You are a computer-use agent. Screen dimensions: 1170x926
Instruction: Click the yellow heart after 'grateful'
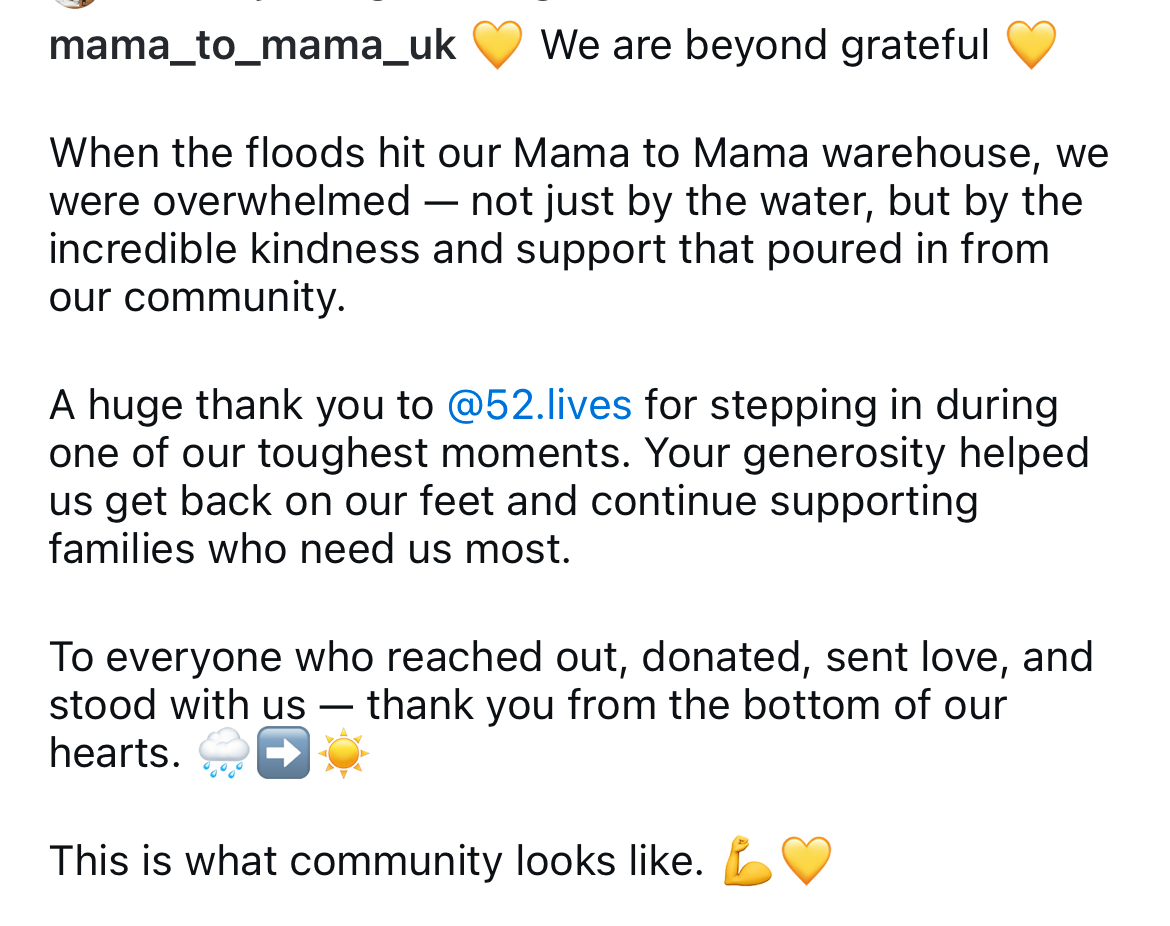coord(1031,46)
